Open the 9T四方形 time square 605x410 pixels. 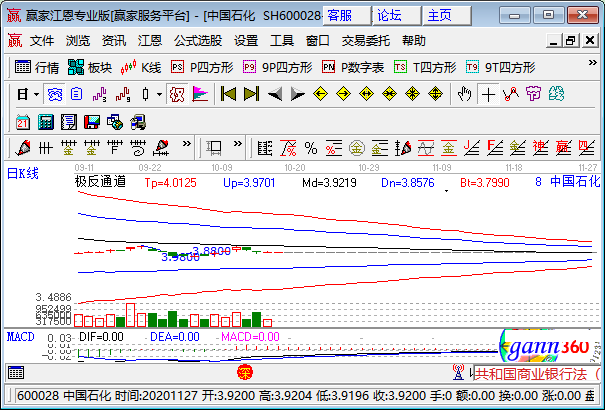point(500,67)
